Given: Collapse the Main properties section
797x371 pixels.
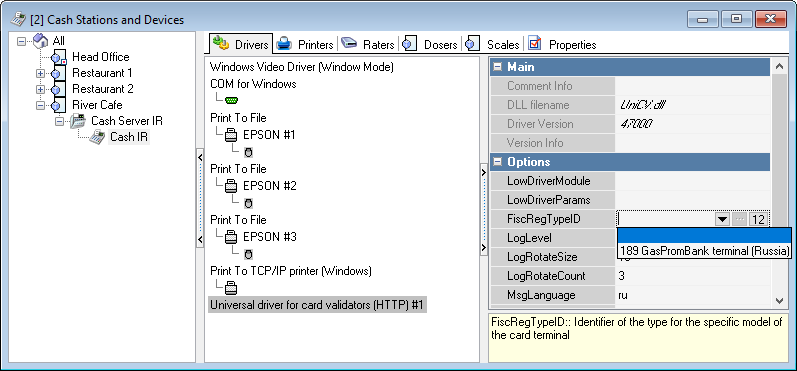Looking at the screenshot, I should click(498, 67).
